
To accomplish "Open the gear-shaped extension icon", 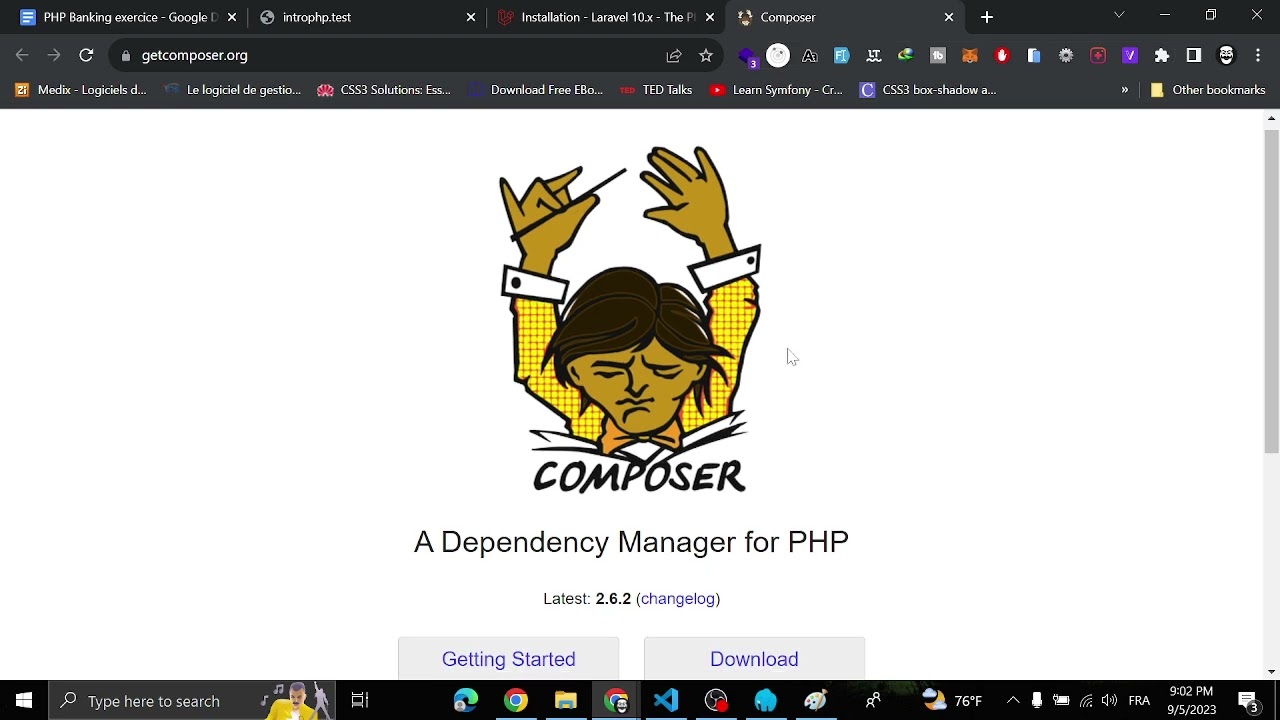I will [x=1066, y=56].
